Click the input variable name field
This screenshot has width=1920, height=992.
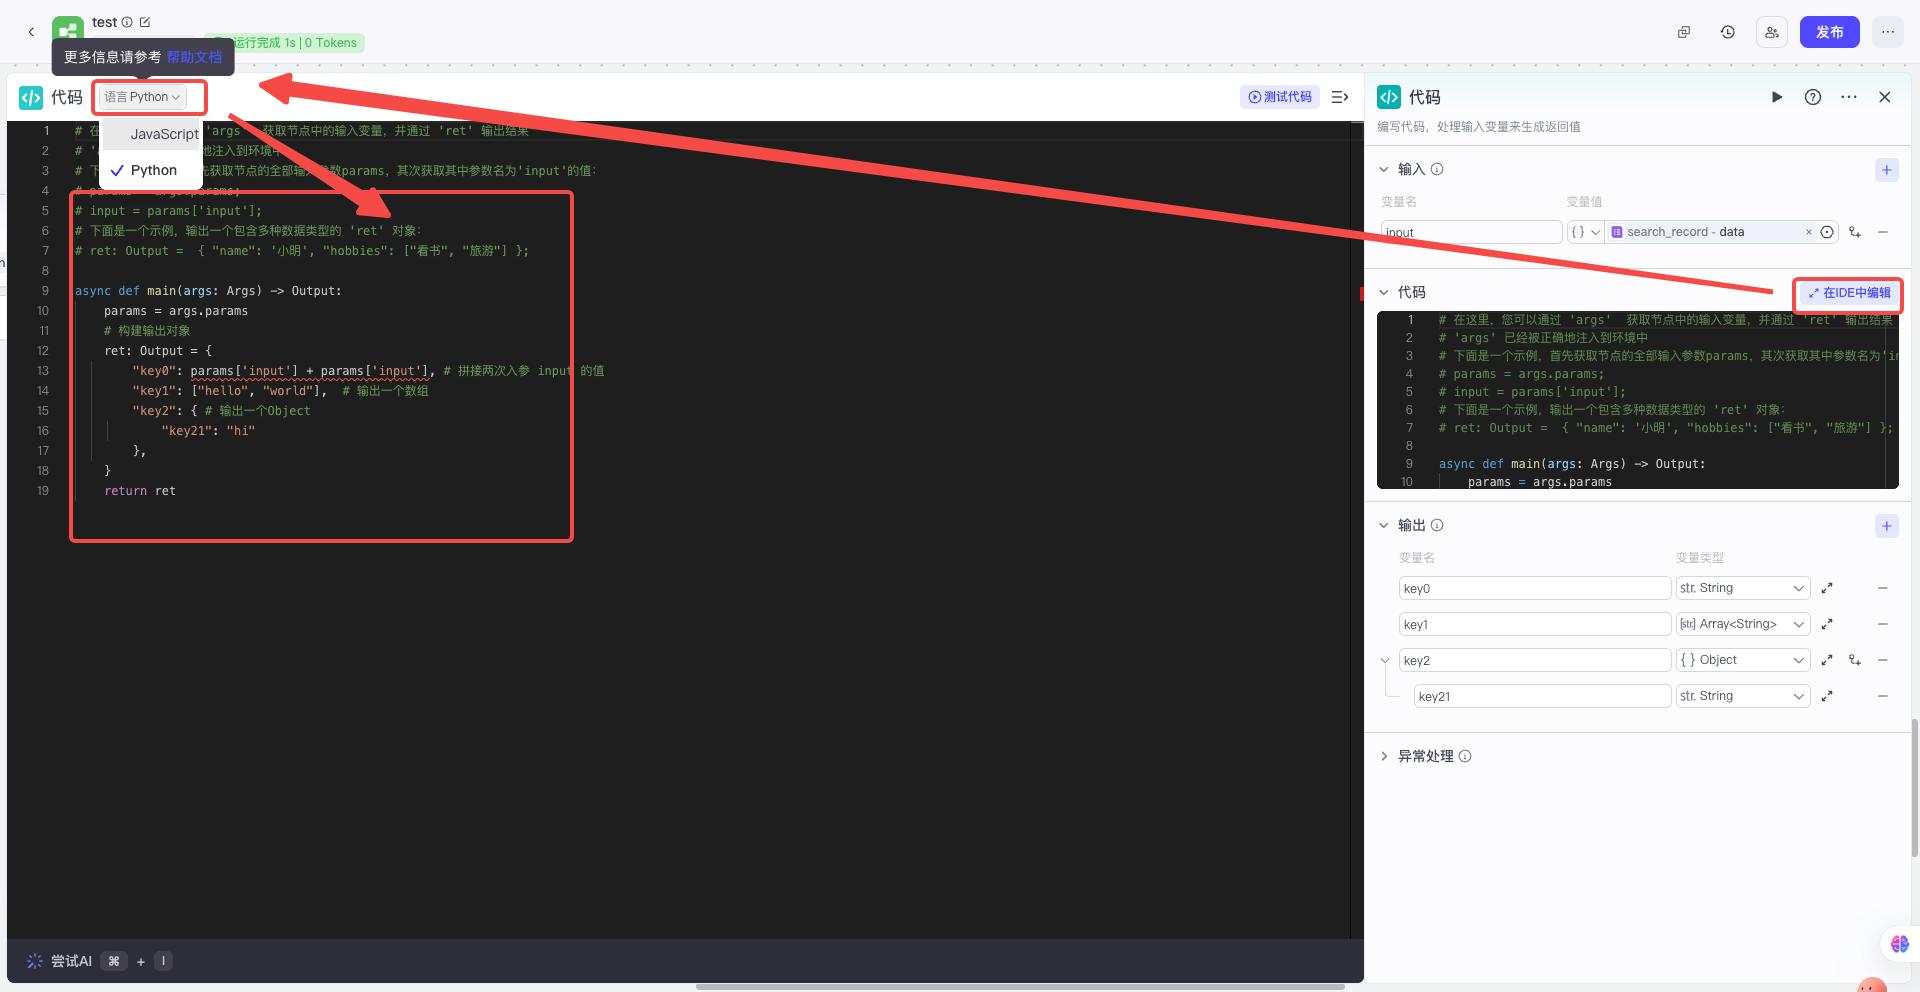coord(1471,232)
